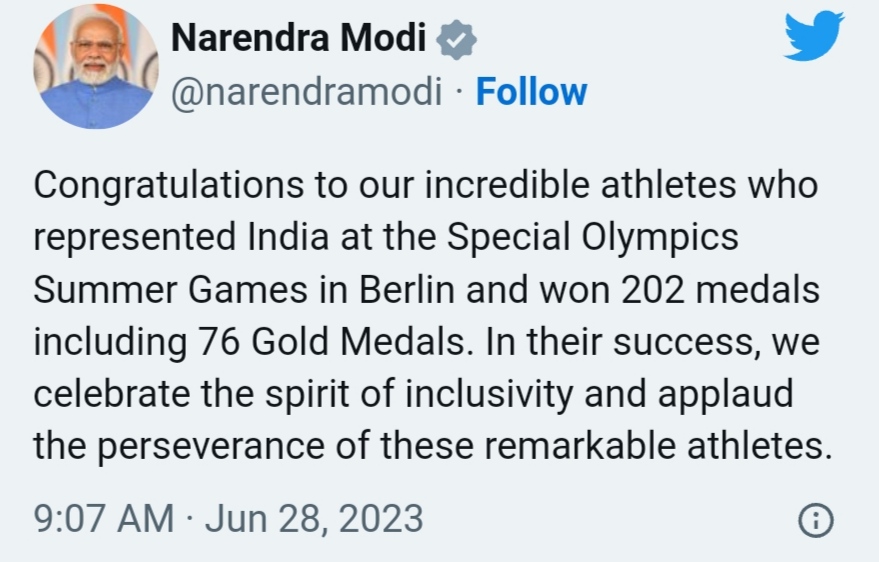The image size is (879, 562).
Task: Open the Twitter info circle icon
Action: 816,521
